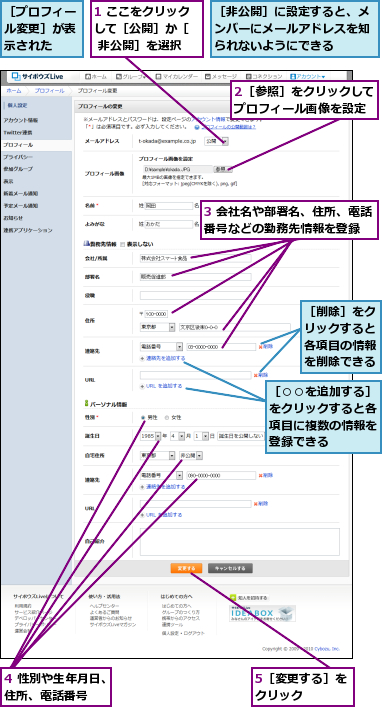Open the personal 連絡先 type dropdown
Image resolution: width=382 pixels, height=707 pixels.
point(161,475)
